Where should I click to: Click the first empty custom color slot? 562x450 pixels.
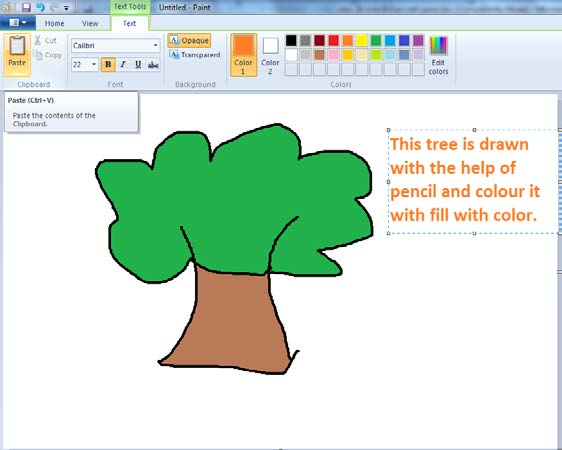[291, 69]
